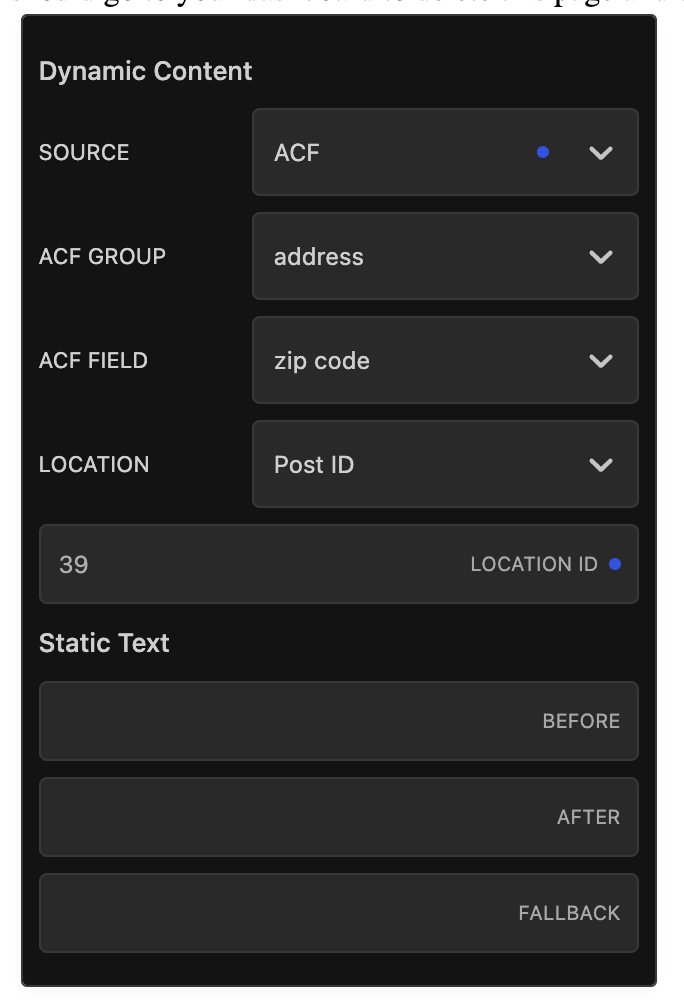Click into the Before static text input

coord(280,721)
